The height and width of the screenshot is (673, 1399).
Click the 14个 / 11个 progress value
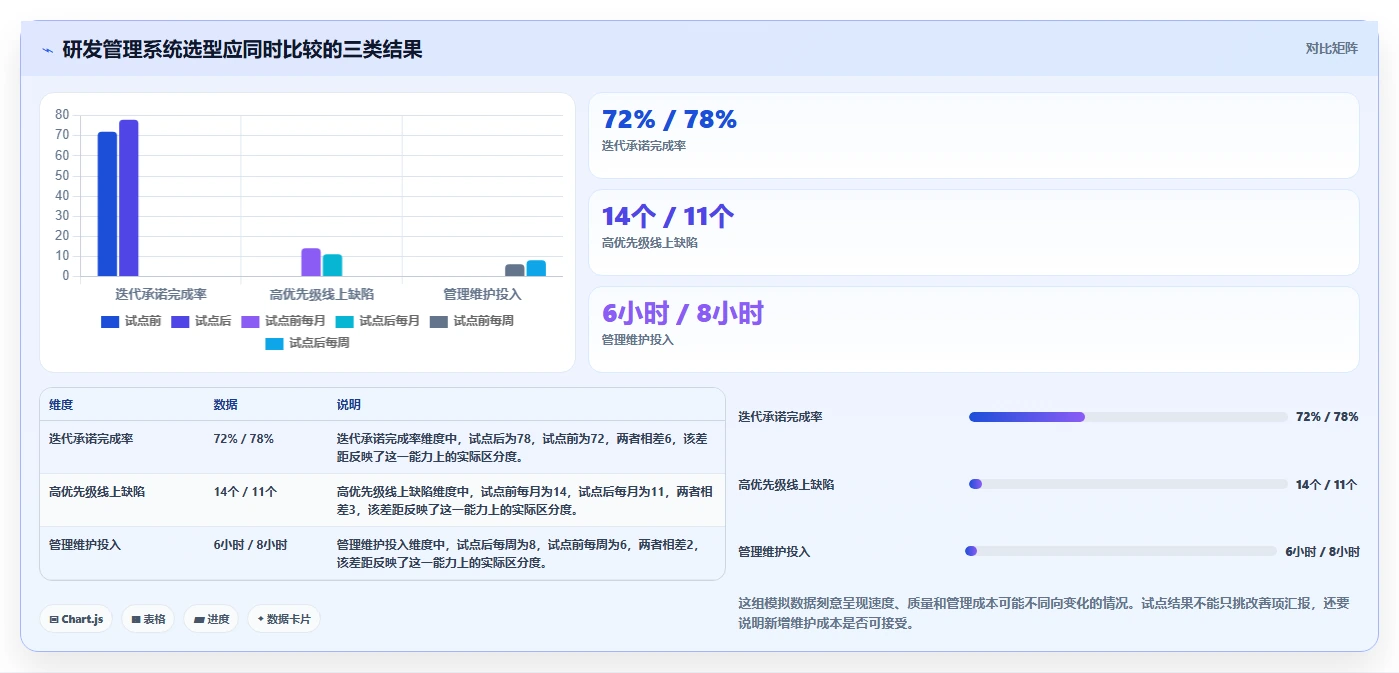tap(1327, 484)
